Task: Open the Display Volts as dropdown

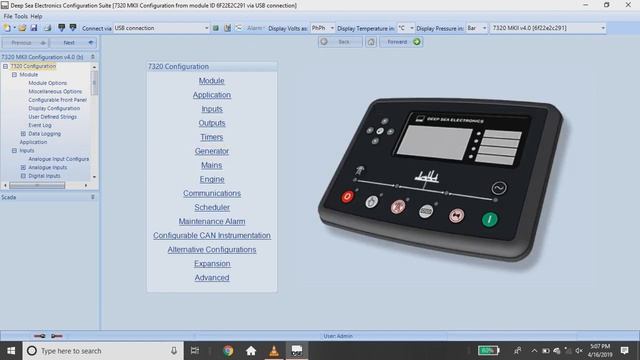Action: pos(332,28)
